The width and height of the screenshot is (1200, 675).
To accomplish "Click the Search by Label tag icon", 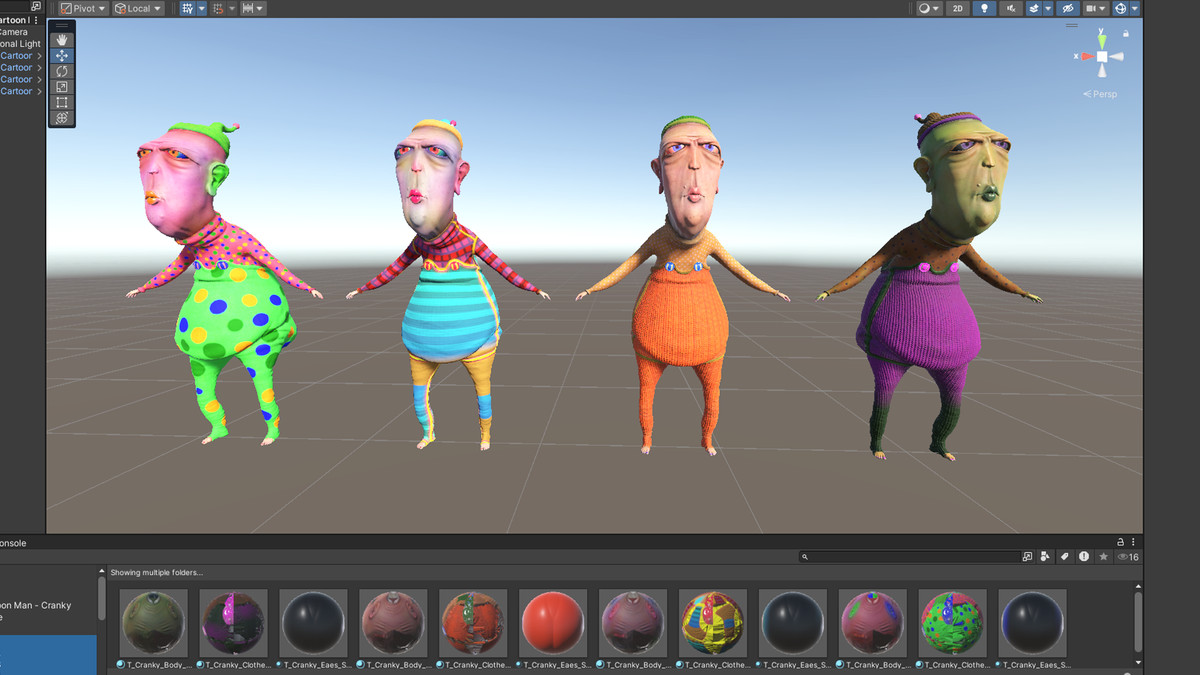I will 1065,556.
